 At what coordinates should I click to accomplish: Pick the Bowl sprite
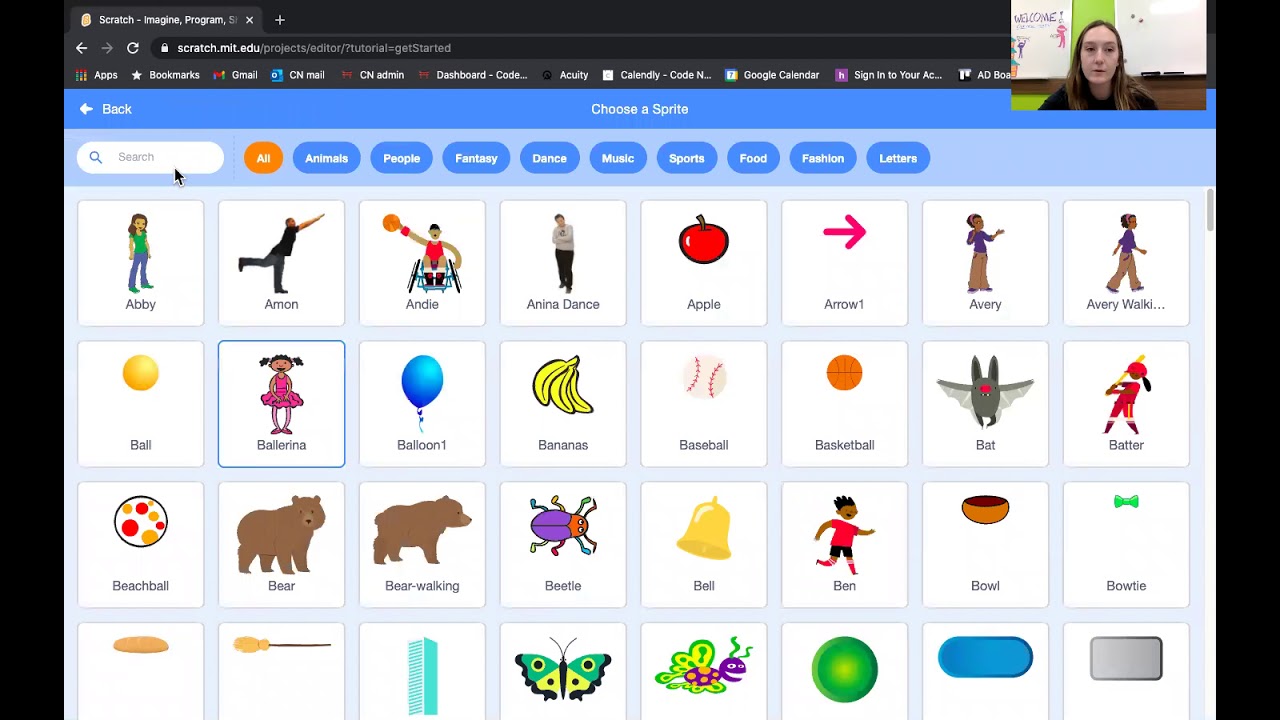pos(985,545)
